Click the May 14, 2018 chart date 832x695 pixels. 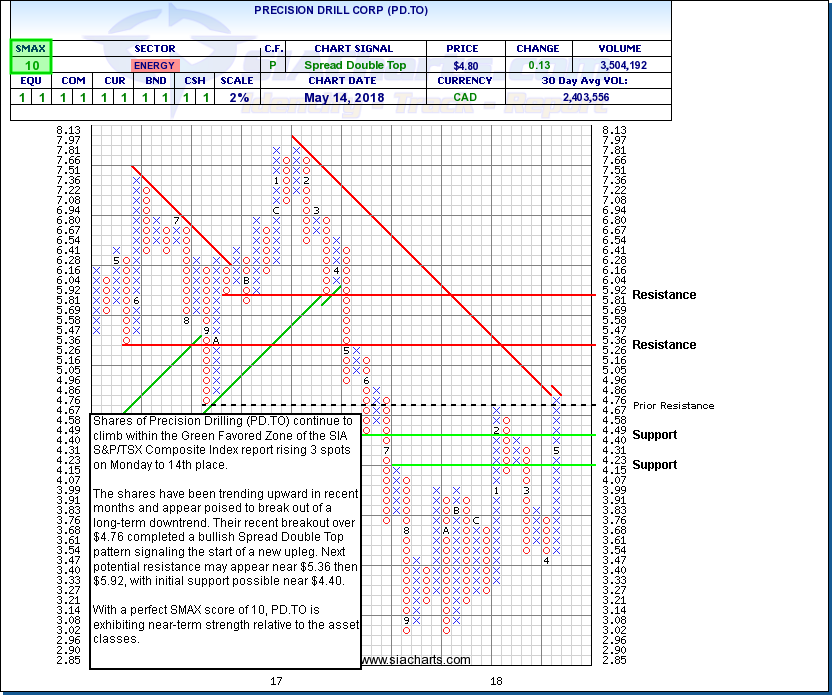tap(356, 98)
